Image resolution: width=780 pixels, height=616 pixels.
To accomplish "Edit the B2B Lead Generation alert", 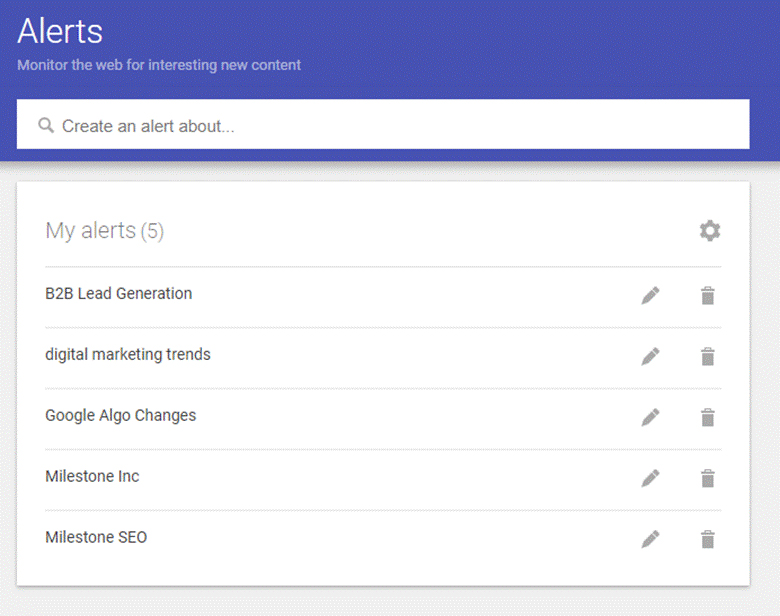I will [651, 295].
